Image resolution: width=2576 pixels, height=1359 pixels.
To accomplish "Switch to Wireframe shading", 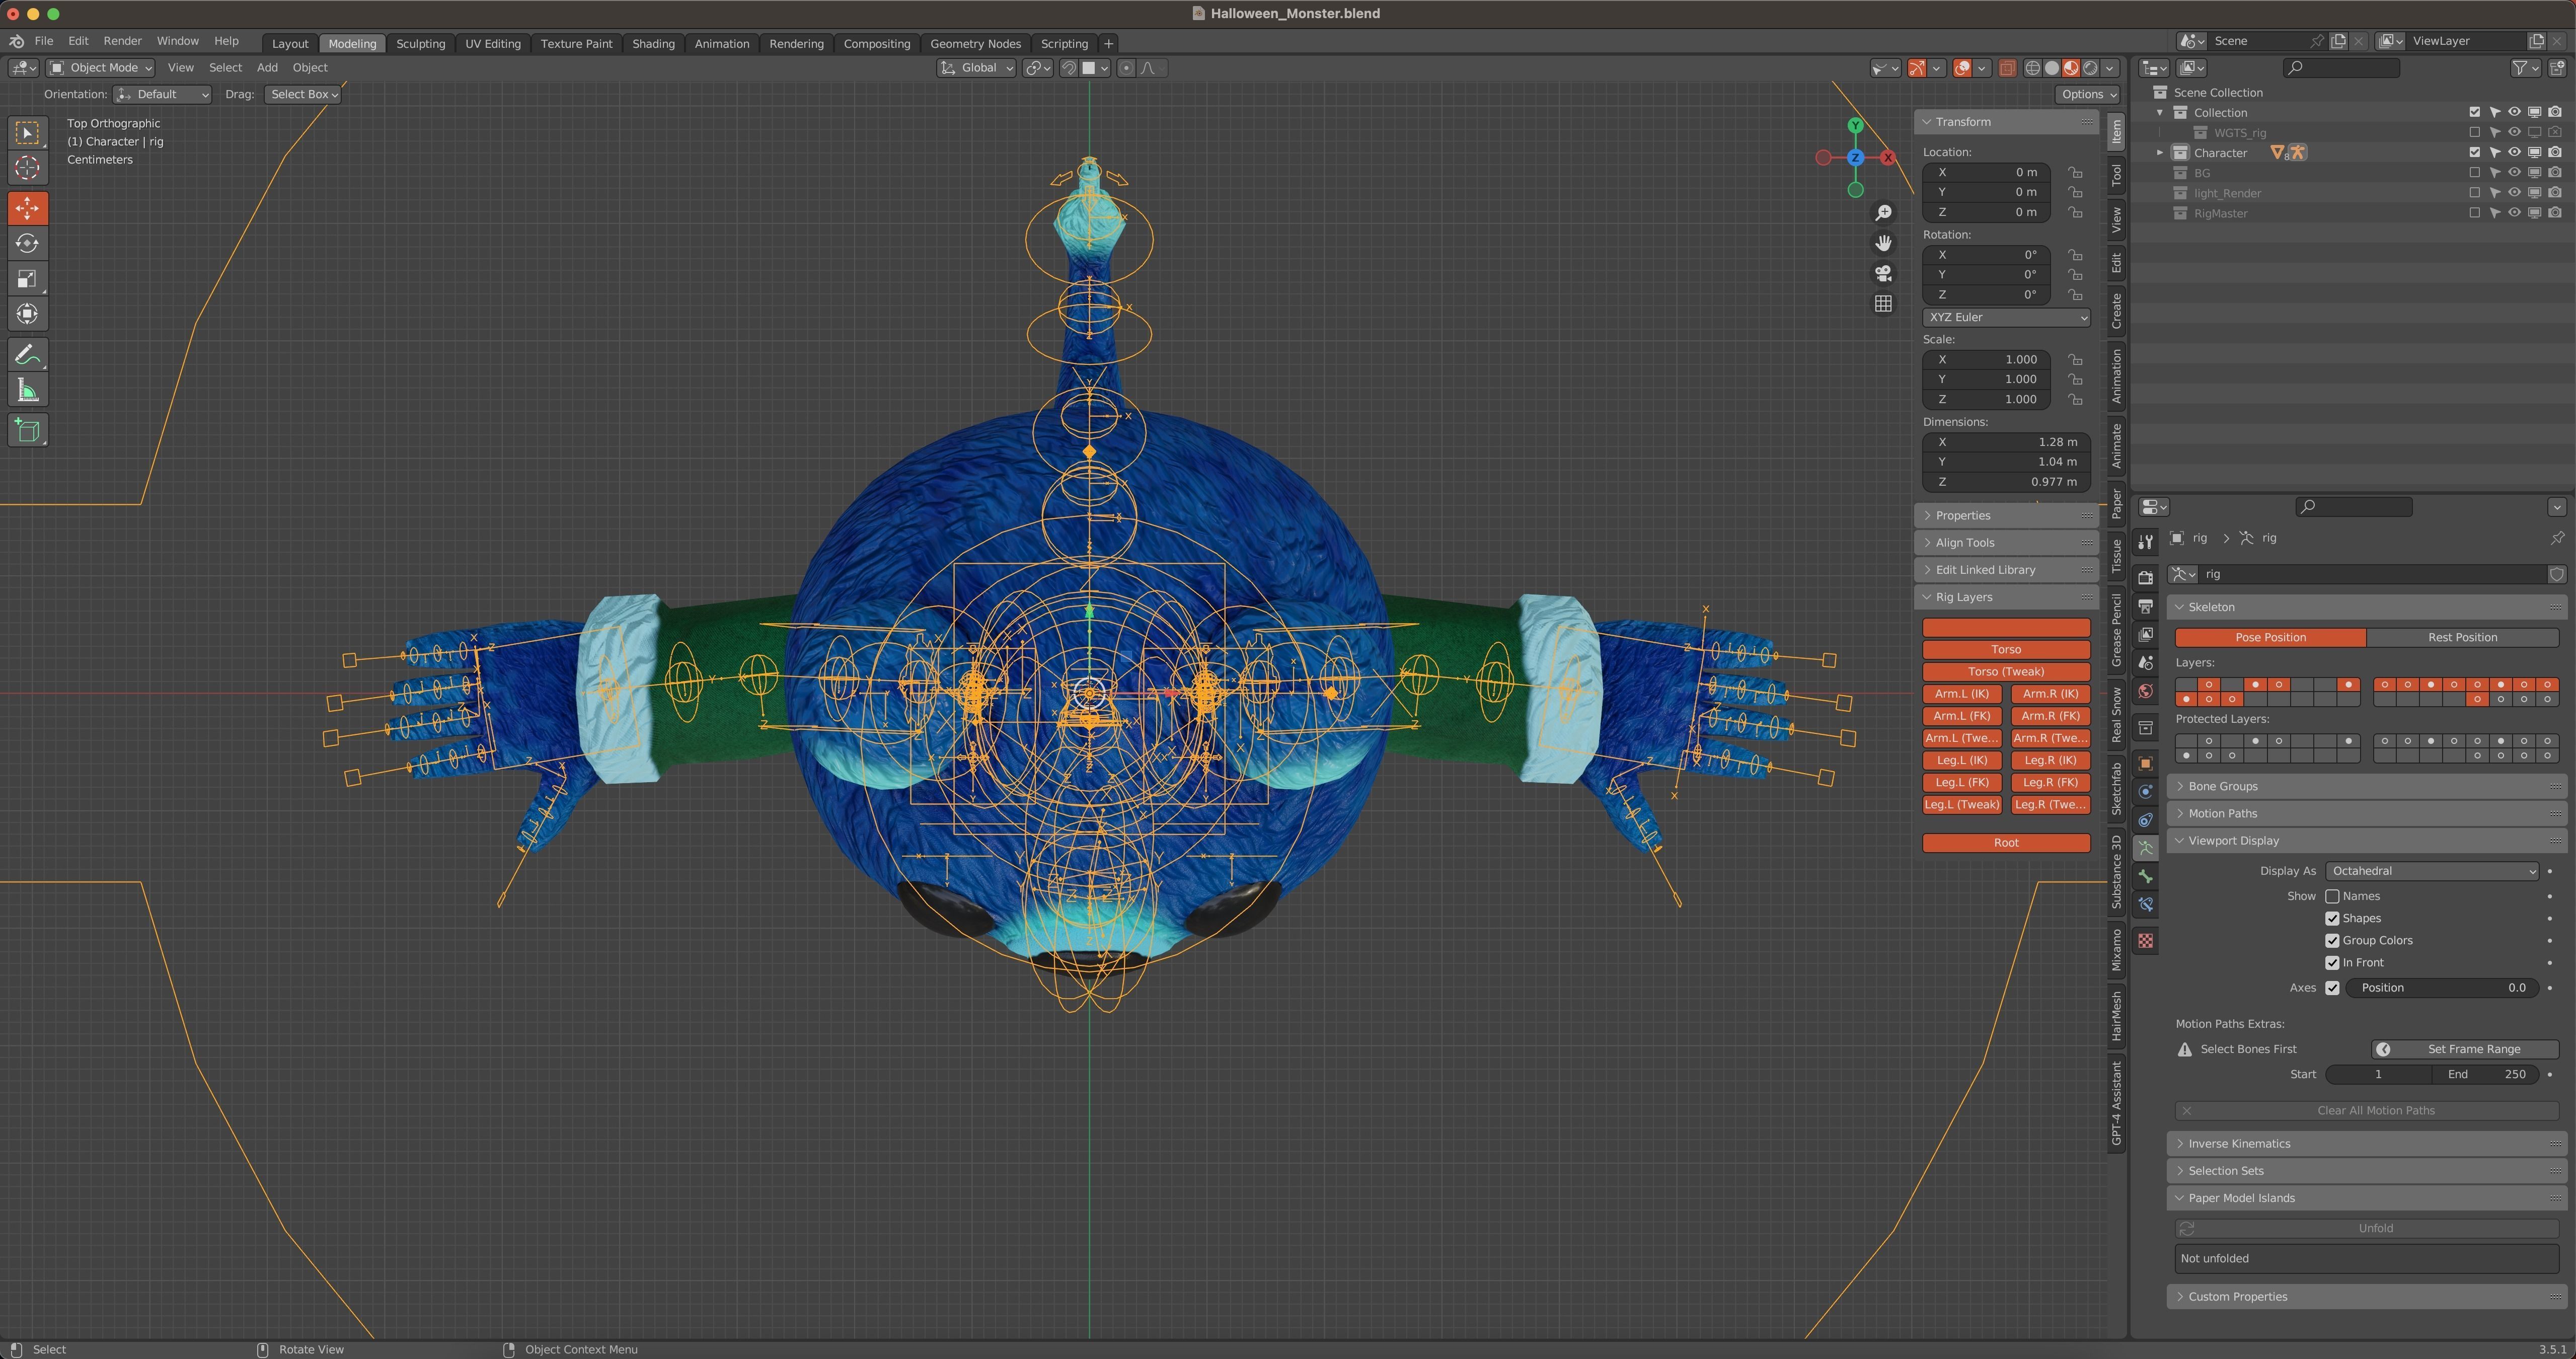I will point(2033,68).
